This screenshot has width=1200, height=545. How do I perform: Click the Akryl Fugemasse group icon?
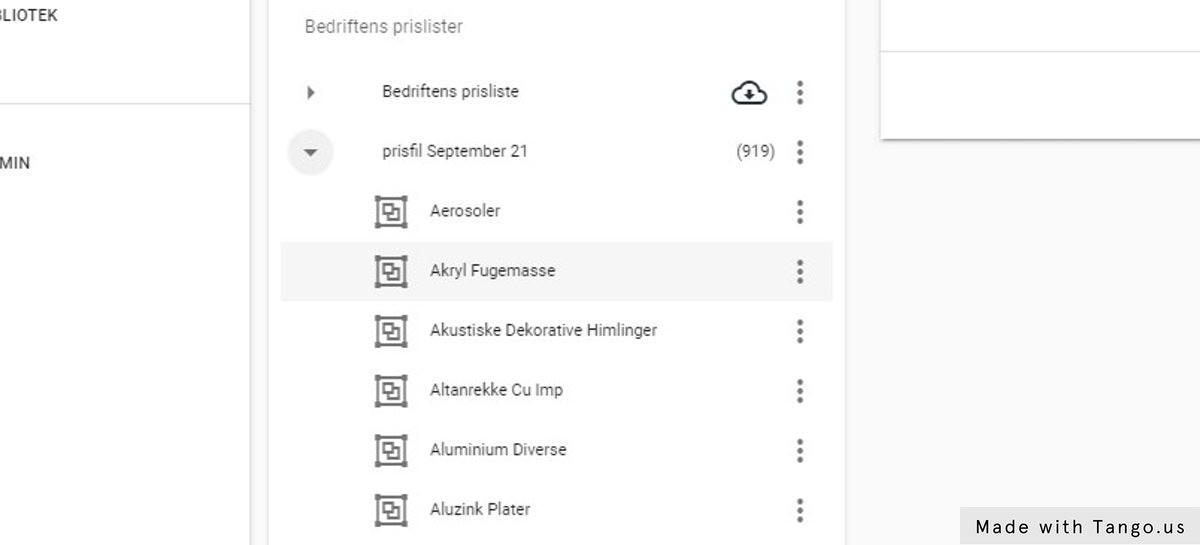[x=391, y=271]
